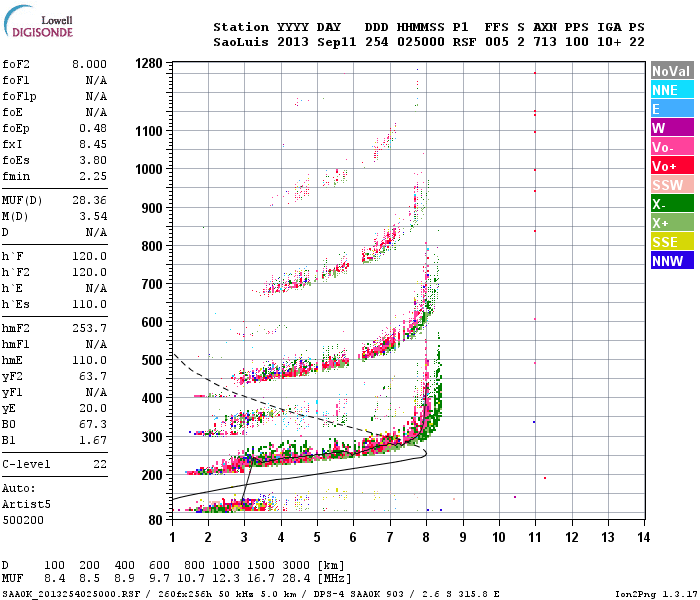
Task: Select the E blue legend swatch
Action: click(x=672, y=108)
